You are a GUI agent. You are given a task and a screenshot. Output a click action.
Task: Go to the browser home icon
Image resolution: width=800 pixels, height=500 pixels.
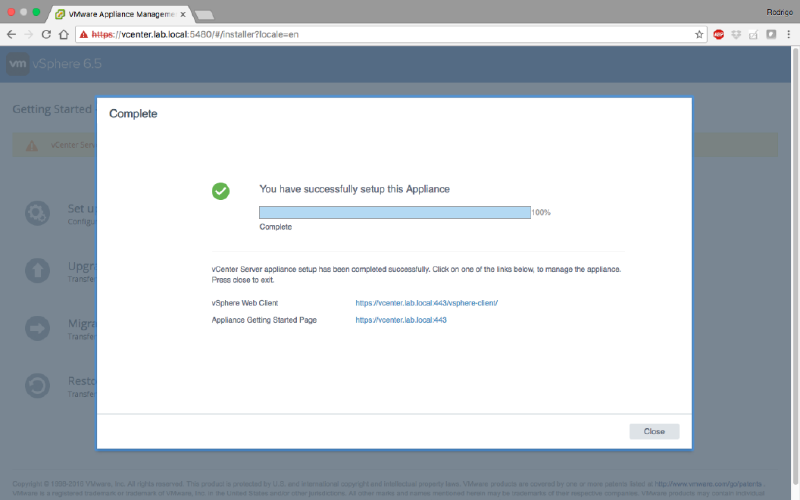pos(63,34)
